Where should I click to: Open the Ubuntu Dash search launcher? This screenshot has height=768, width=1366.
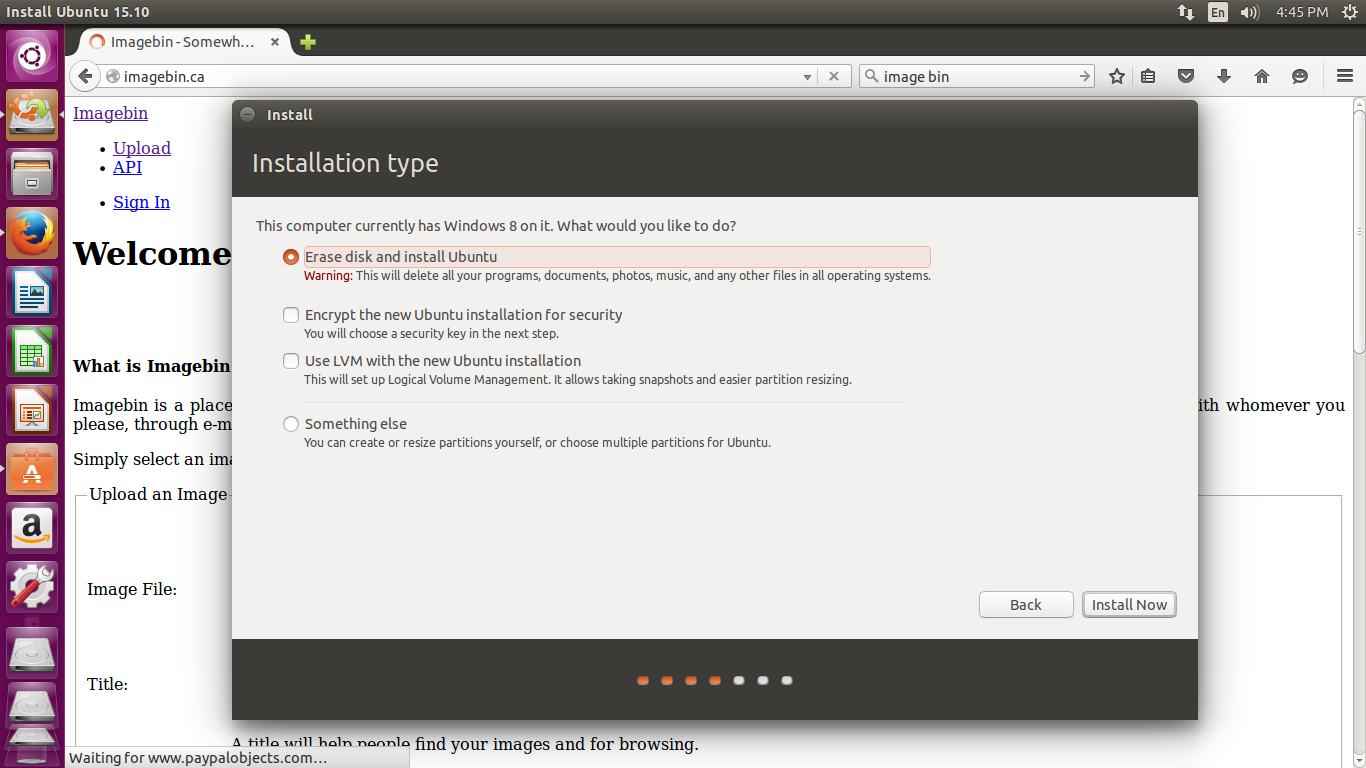[32, 56]
